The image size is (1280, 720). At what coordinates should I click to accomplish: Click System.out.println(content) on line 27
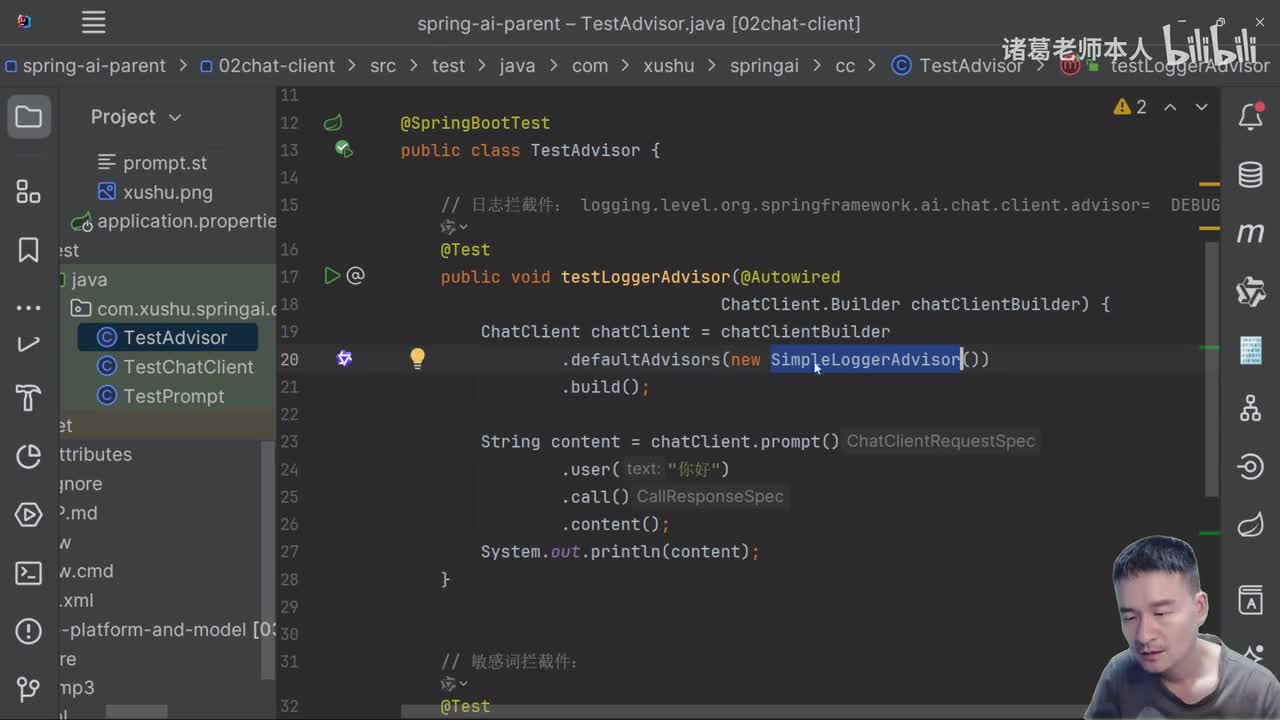click(x=620, y=552)
